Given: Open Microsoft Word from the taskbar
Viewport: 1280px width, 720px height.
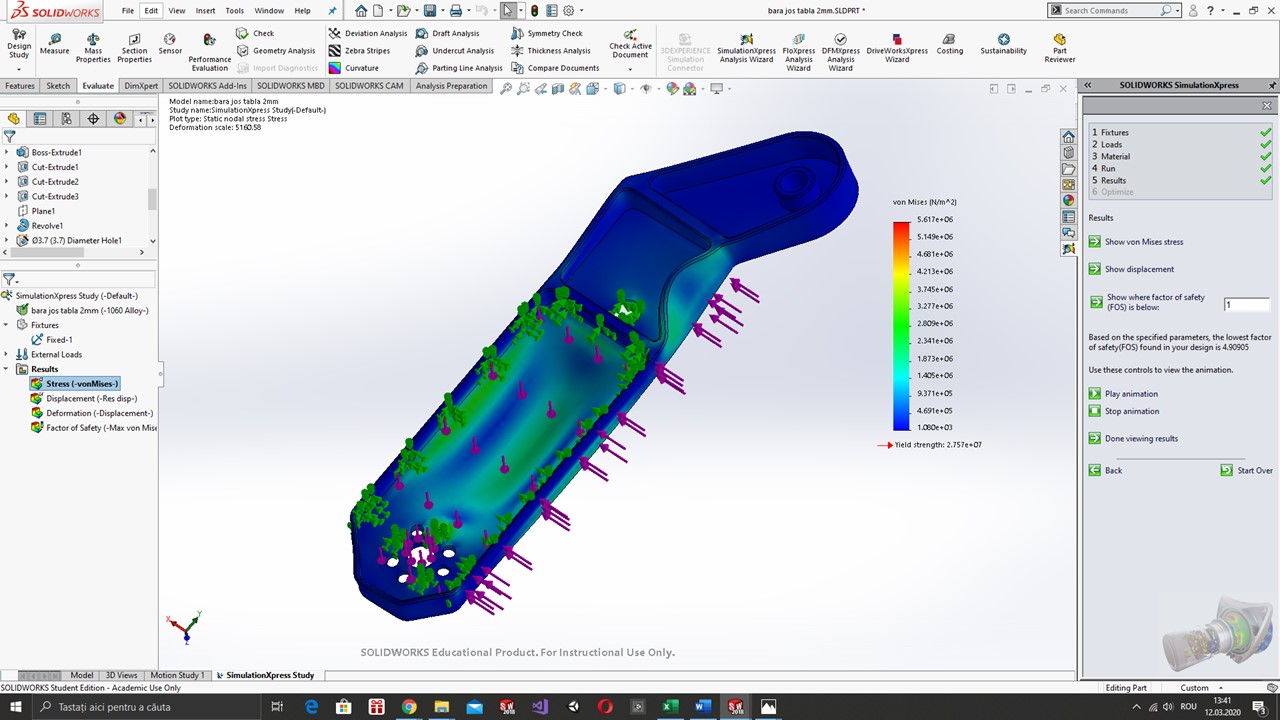Looking at the screenshot, I should (x=702, y=707).
